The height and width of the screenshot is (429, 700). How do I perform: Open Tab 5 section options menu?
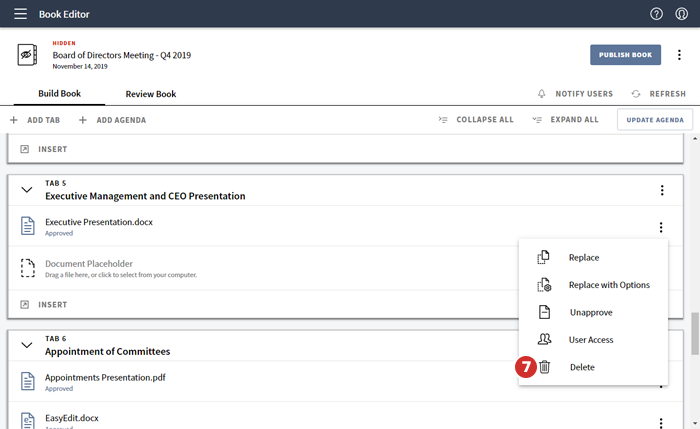(661, 190)
